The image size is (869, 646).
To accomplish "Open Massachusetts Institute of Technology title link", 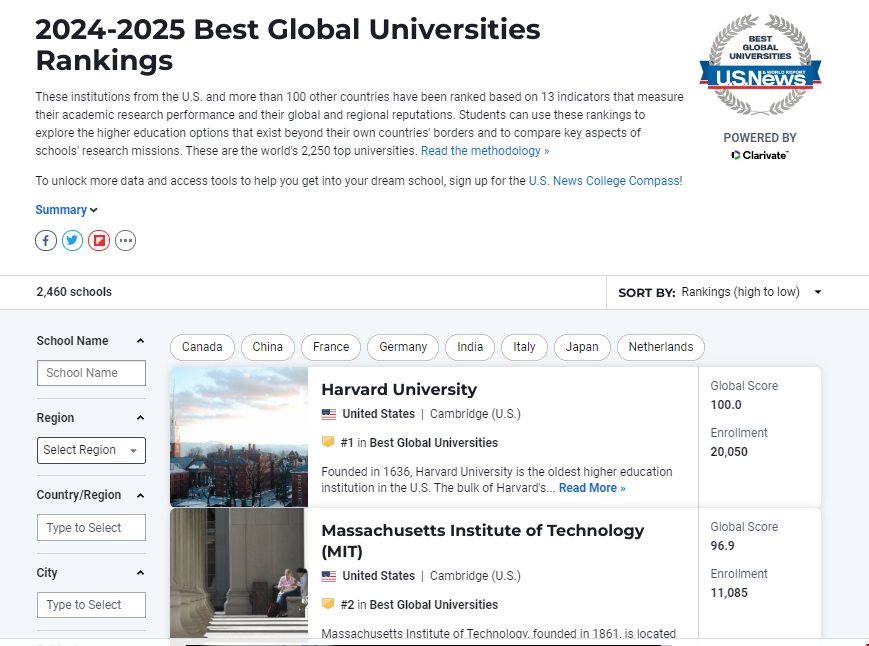I will tap(483, 541).
